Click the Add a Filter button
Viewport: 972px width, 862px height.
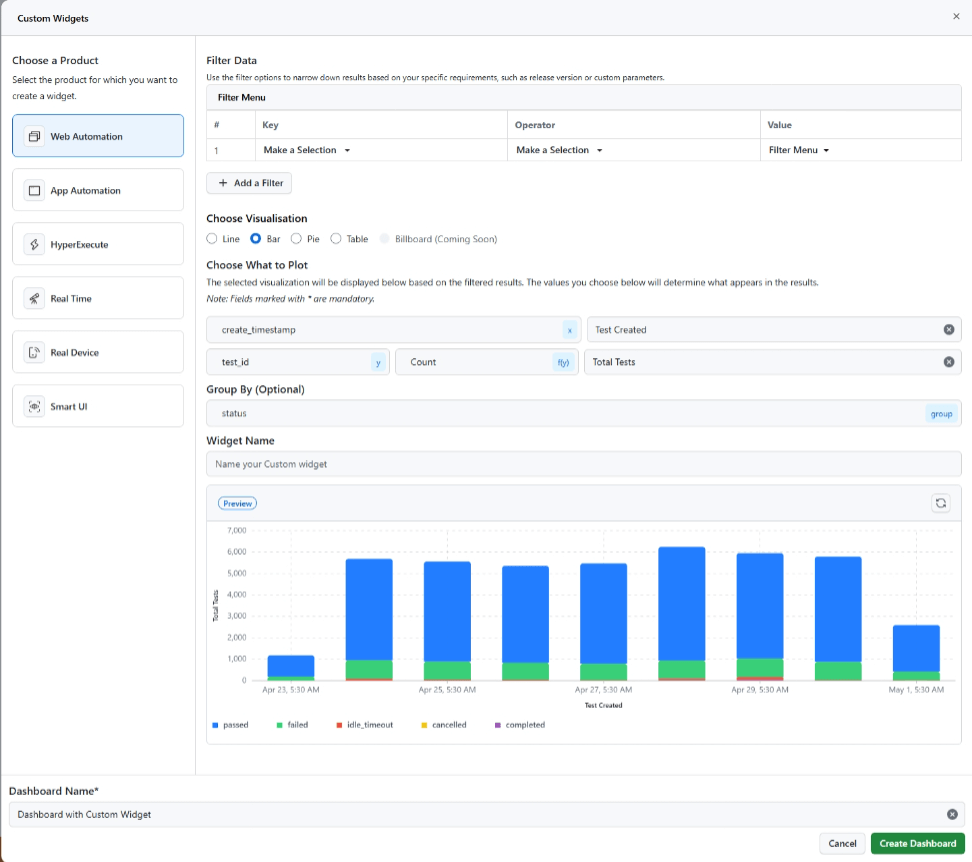249,183
